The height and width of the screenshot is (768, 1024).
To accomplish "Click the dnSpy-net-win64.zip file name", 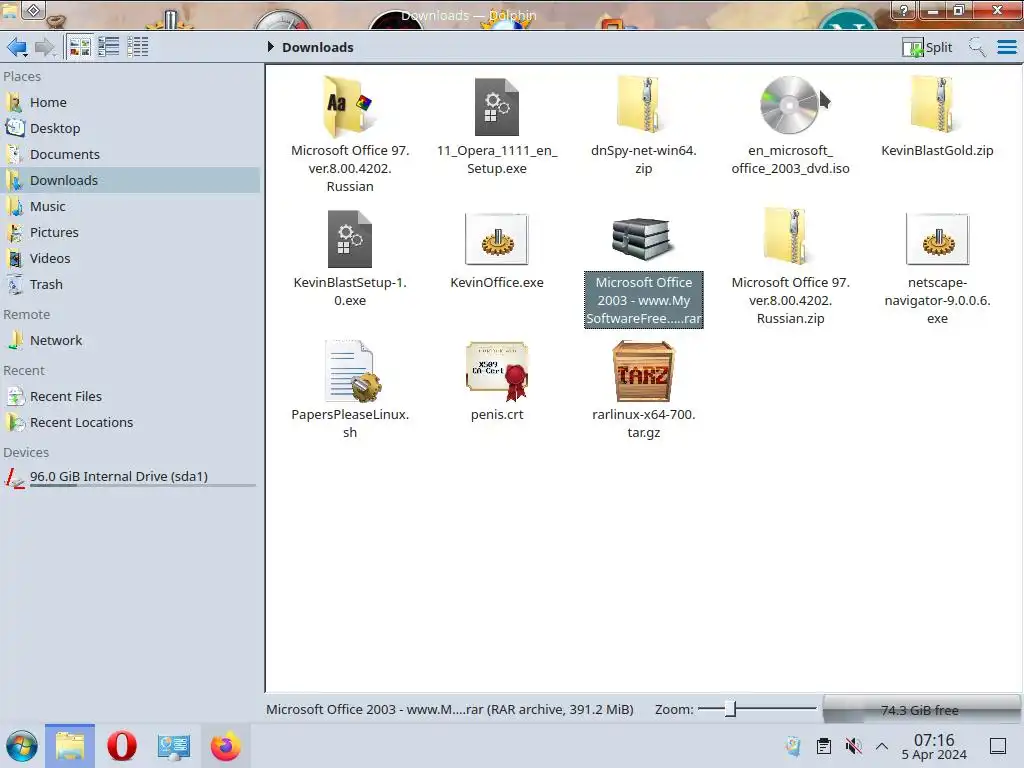I will pyautogui.click(x=644, y=159).
